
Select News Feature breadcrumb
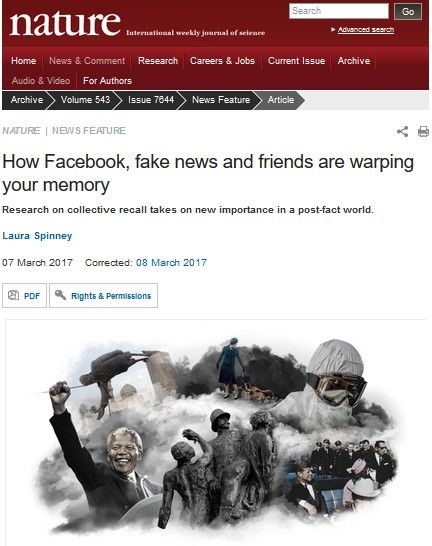click(x=221, y=100)
